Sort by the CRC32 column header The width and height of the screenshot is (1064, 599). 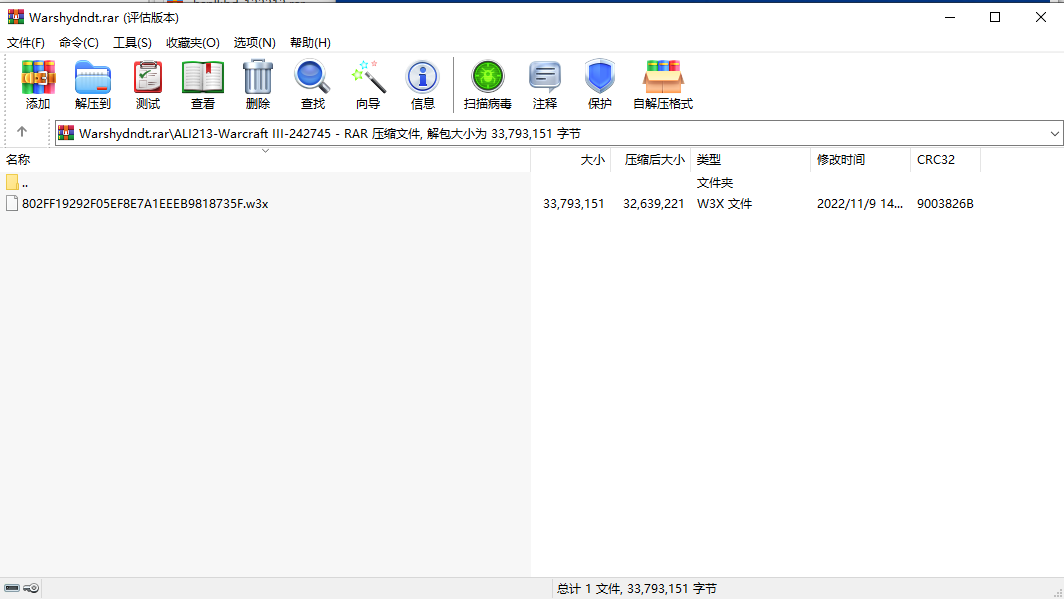coord(945,159)
